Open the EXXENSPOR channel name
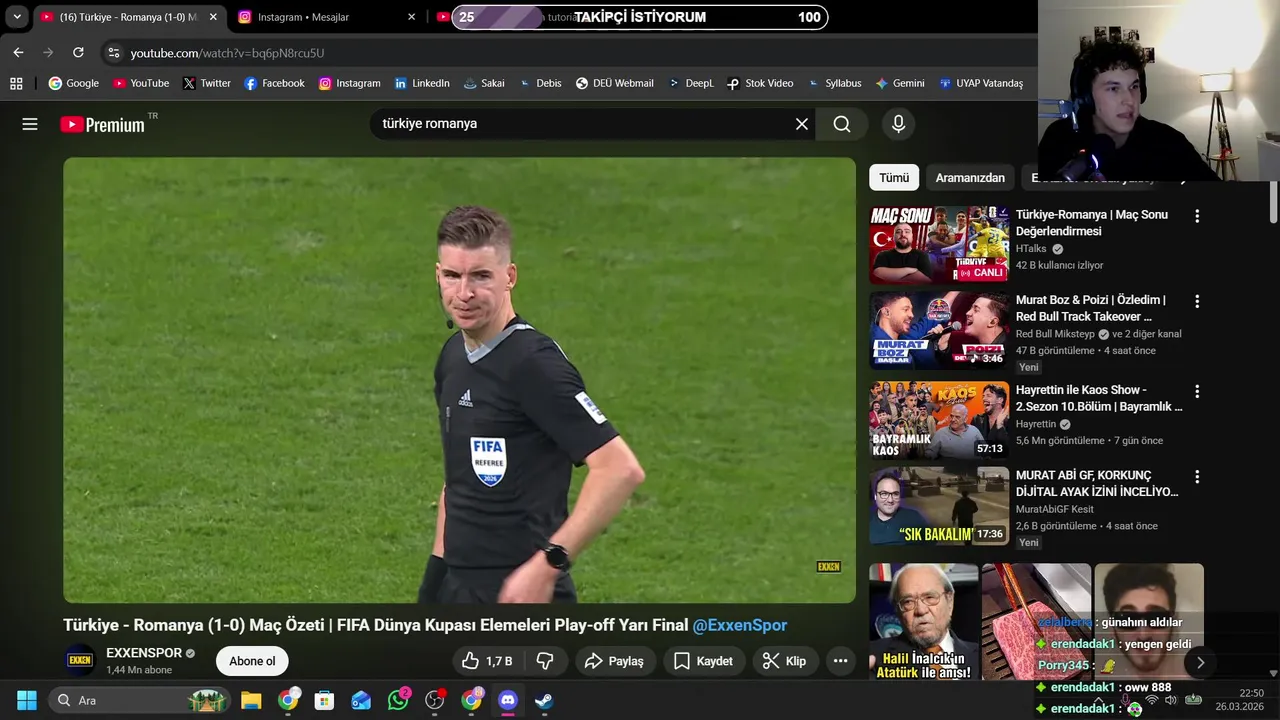1280x720 pixels. pos(144,653)
